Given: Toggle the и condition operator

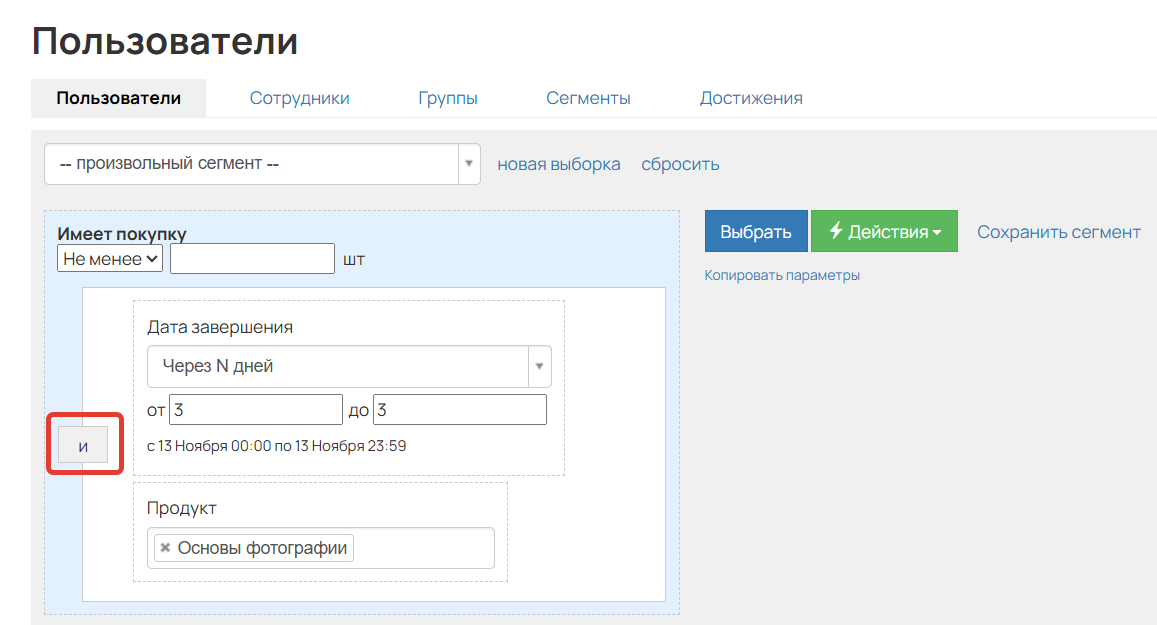Looking at the screenshot, I should 84,443.
